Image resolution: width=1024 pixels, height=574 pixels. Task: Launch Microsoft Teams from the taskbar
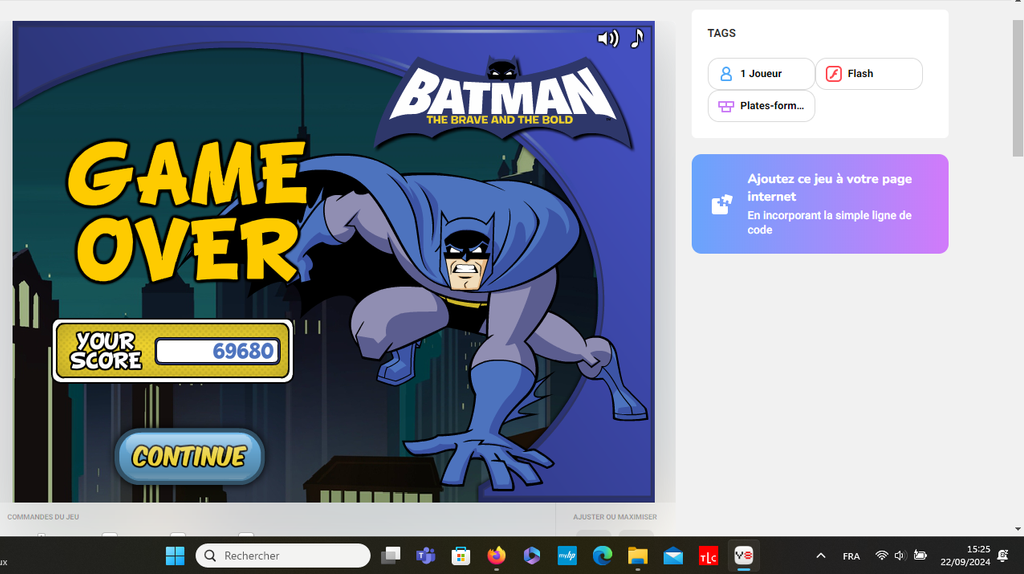click(426, 555)
